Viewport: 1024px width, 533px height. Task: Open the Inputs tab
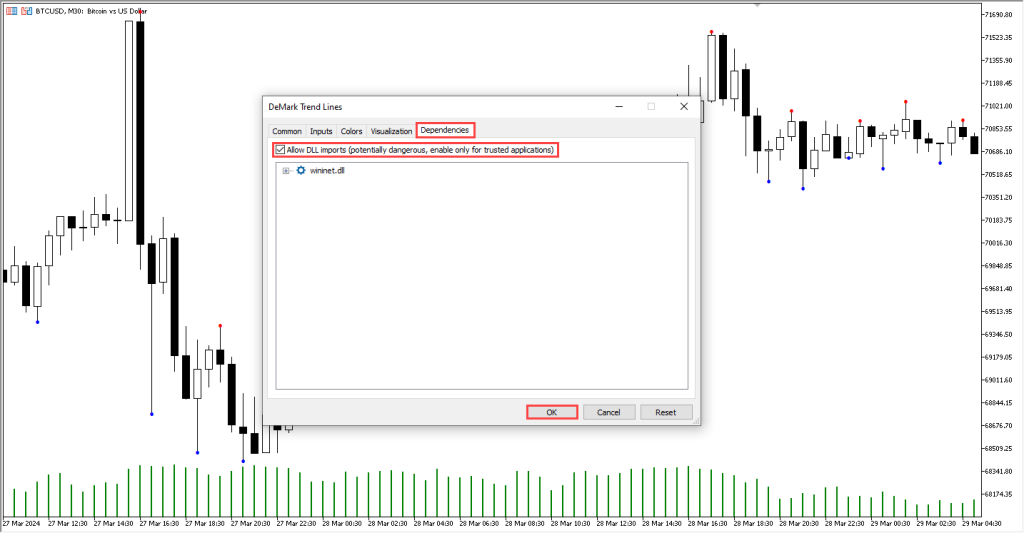(321, 131)
